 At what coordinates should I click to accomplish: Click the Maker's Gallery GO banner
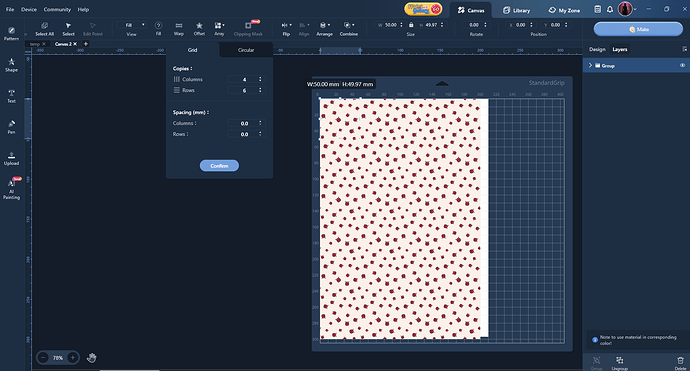tap(423, 9)
